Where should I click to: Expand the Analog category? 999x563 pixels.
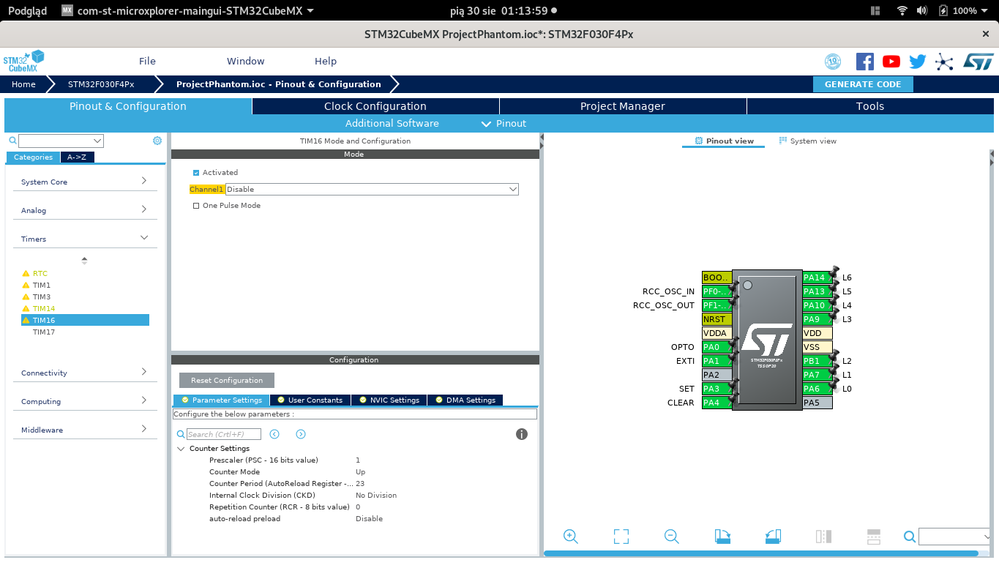pyautogui.click(x=84, y=210)
